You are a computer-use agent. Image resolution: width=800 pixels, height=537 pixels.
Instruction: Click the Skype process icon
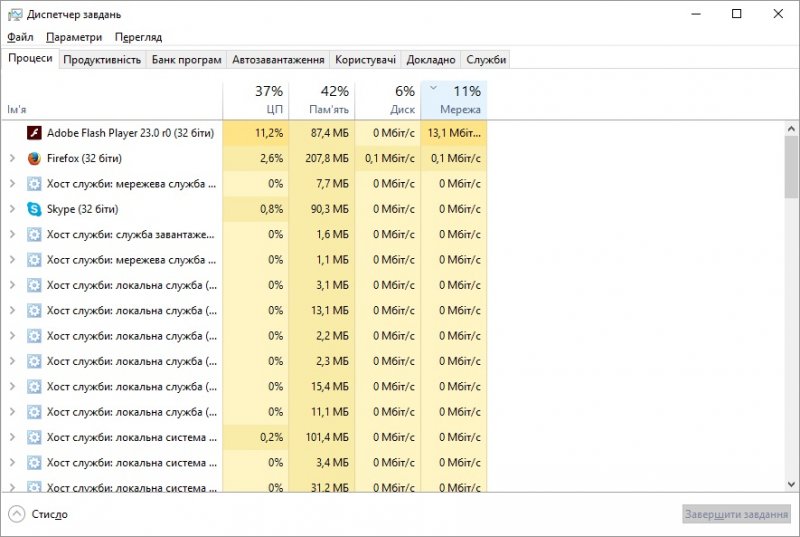point(34,209)
